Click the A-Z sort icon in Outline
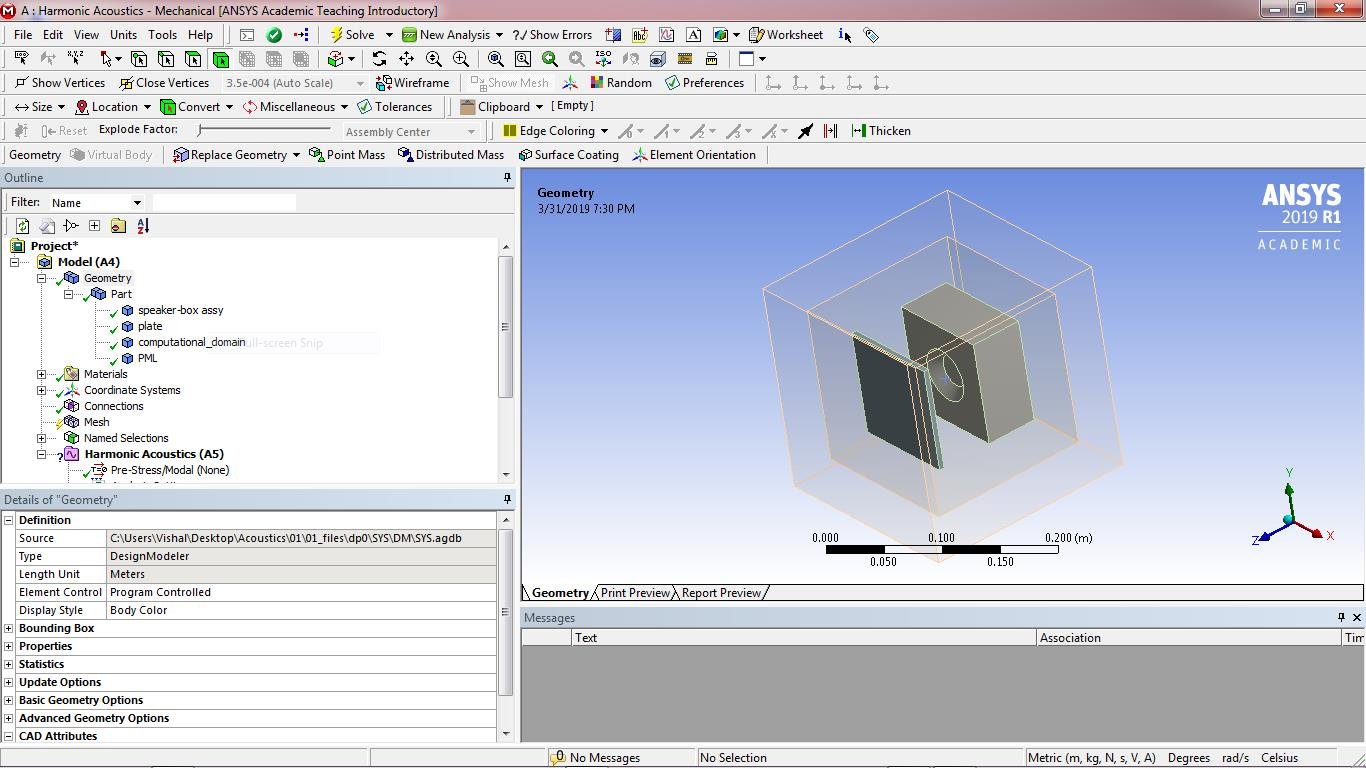The width and height of the screenshot is (1366, 768). [142, 226]
